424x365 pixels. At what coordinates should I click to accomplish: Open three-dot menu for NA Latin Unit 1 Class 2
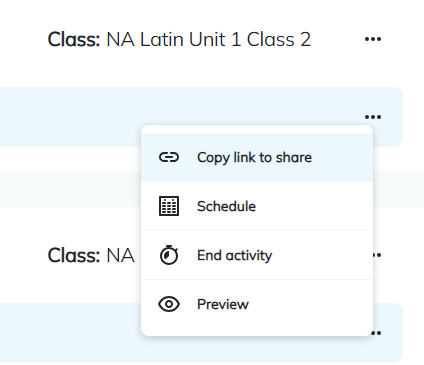click(373, 39)
